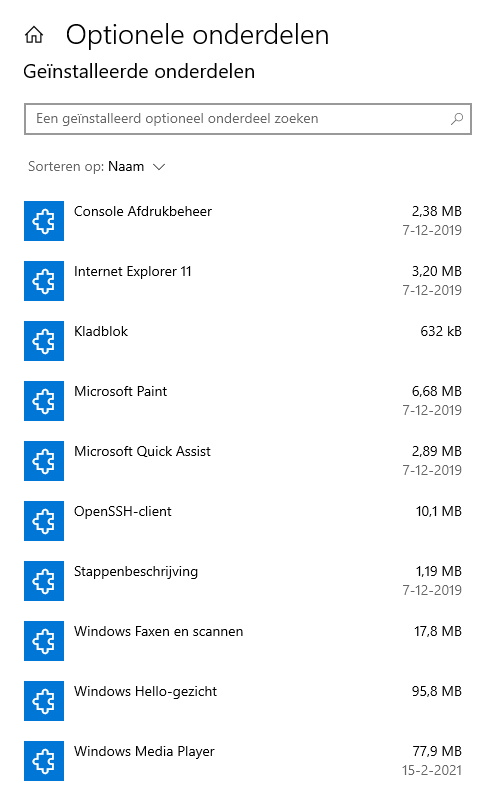Click the puzzle icon for Internet Explorer 11
The height and width of the screenshot is (794, 502).
(x=44, y=281)
